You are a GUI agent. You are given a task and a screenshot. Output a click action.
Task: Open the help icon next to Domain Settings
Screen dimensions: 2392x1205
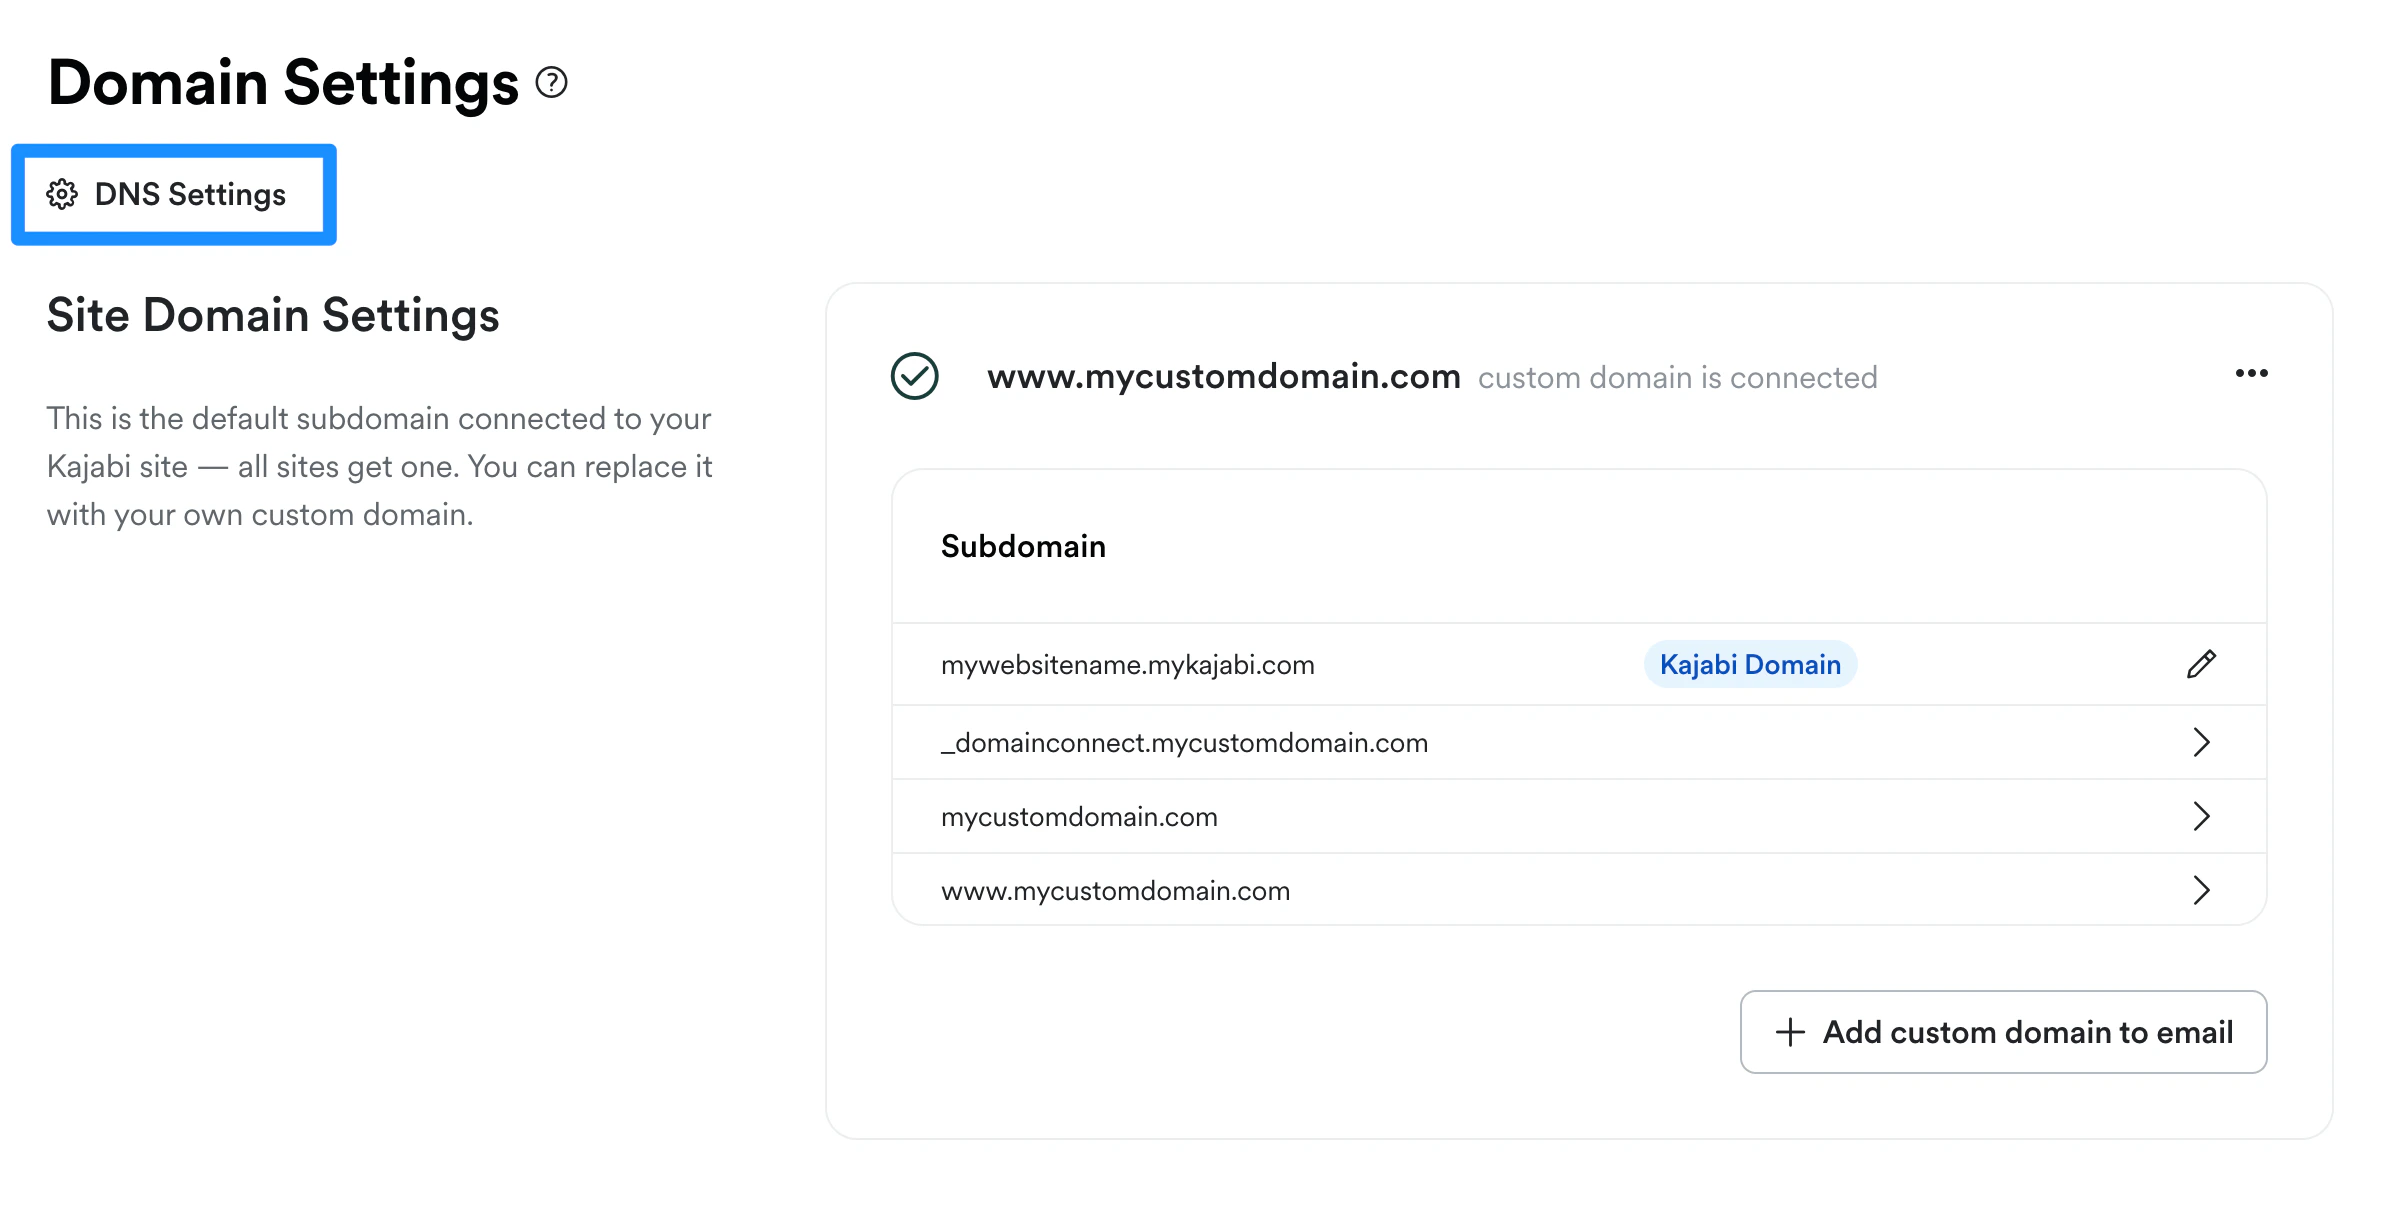pyautogui.click(x=551, y=84)
